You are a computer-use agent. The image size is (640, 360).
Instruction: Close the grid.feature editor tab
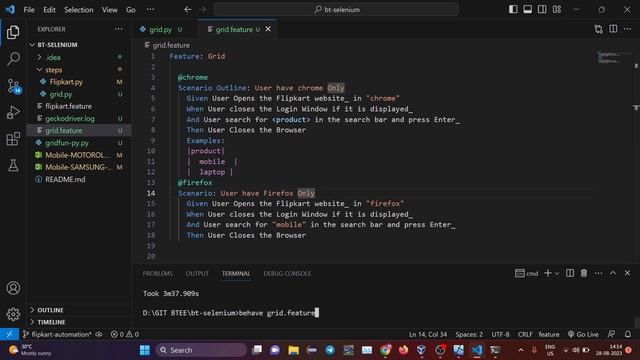pos(268,29)
